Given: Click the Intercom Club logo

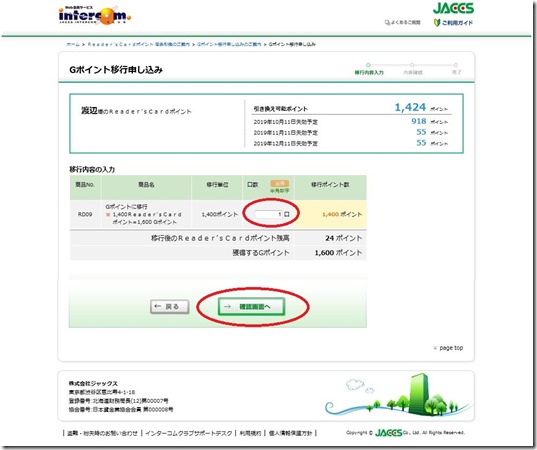Looking at the screenshot, I should pyautogui.click(x=95, y=15).
